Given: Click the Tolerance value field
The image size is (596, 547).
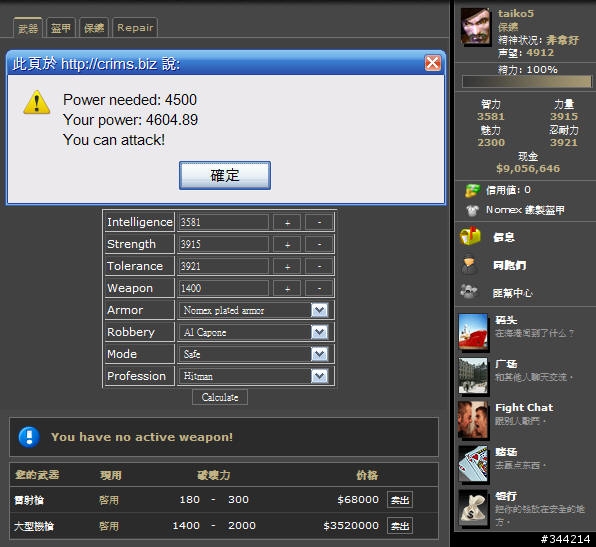Looking at the screenshot, I should (223, 266).
